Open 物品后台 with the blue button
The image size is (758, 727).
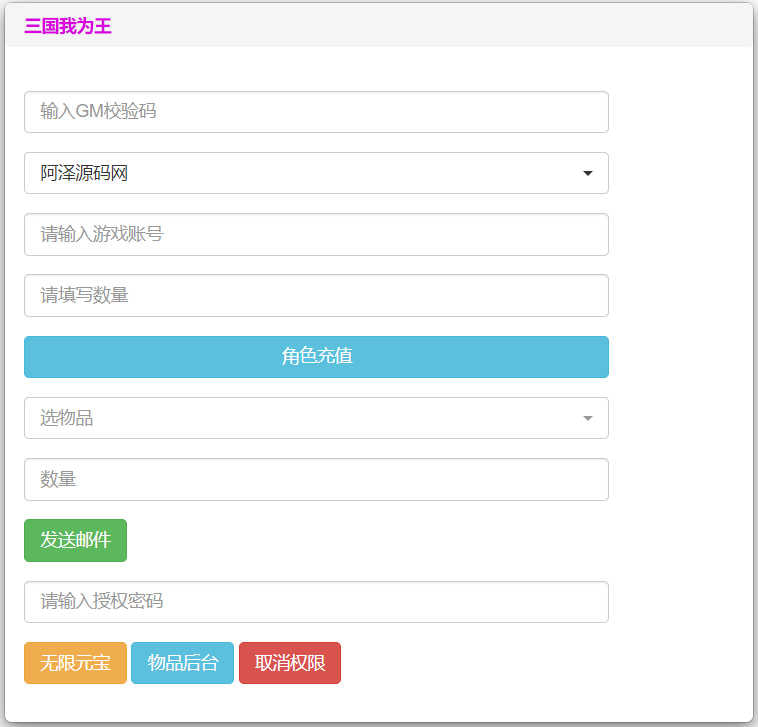182,663
